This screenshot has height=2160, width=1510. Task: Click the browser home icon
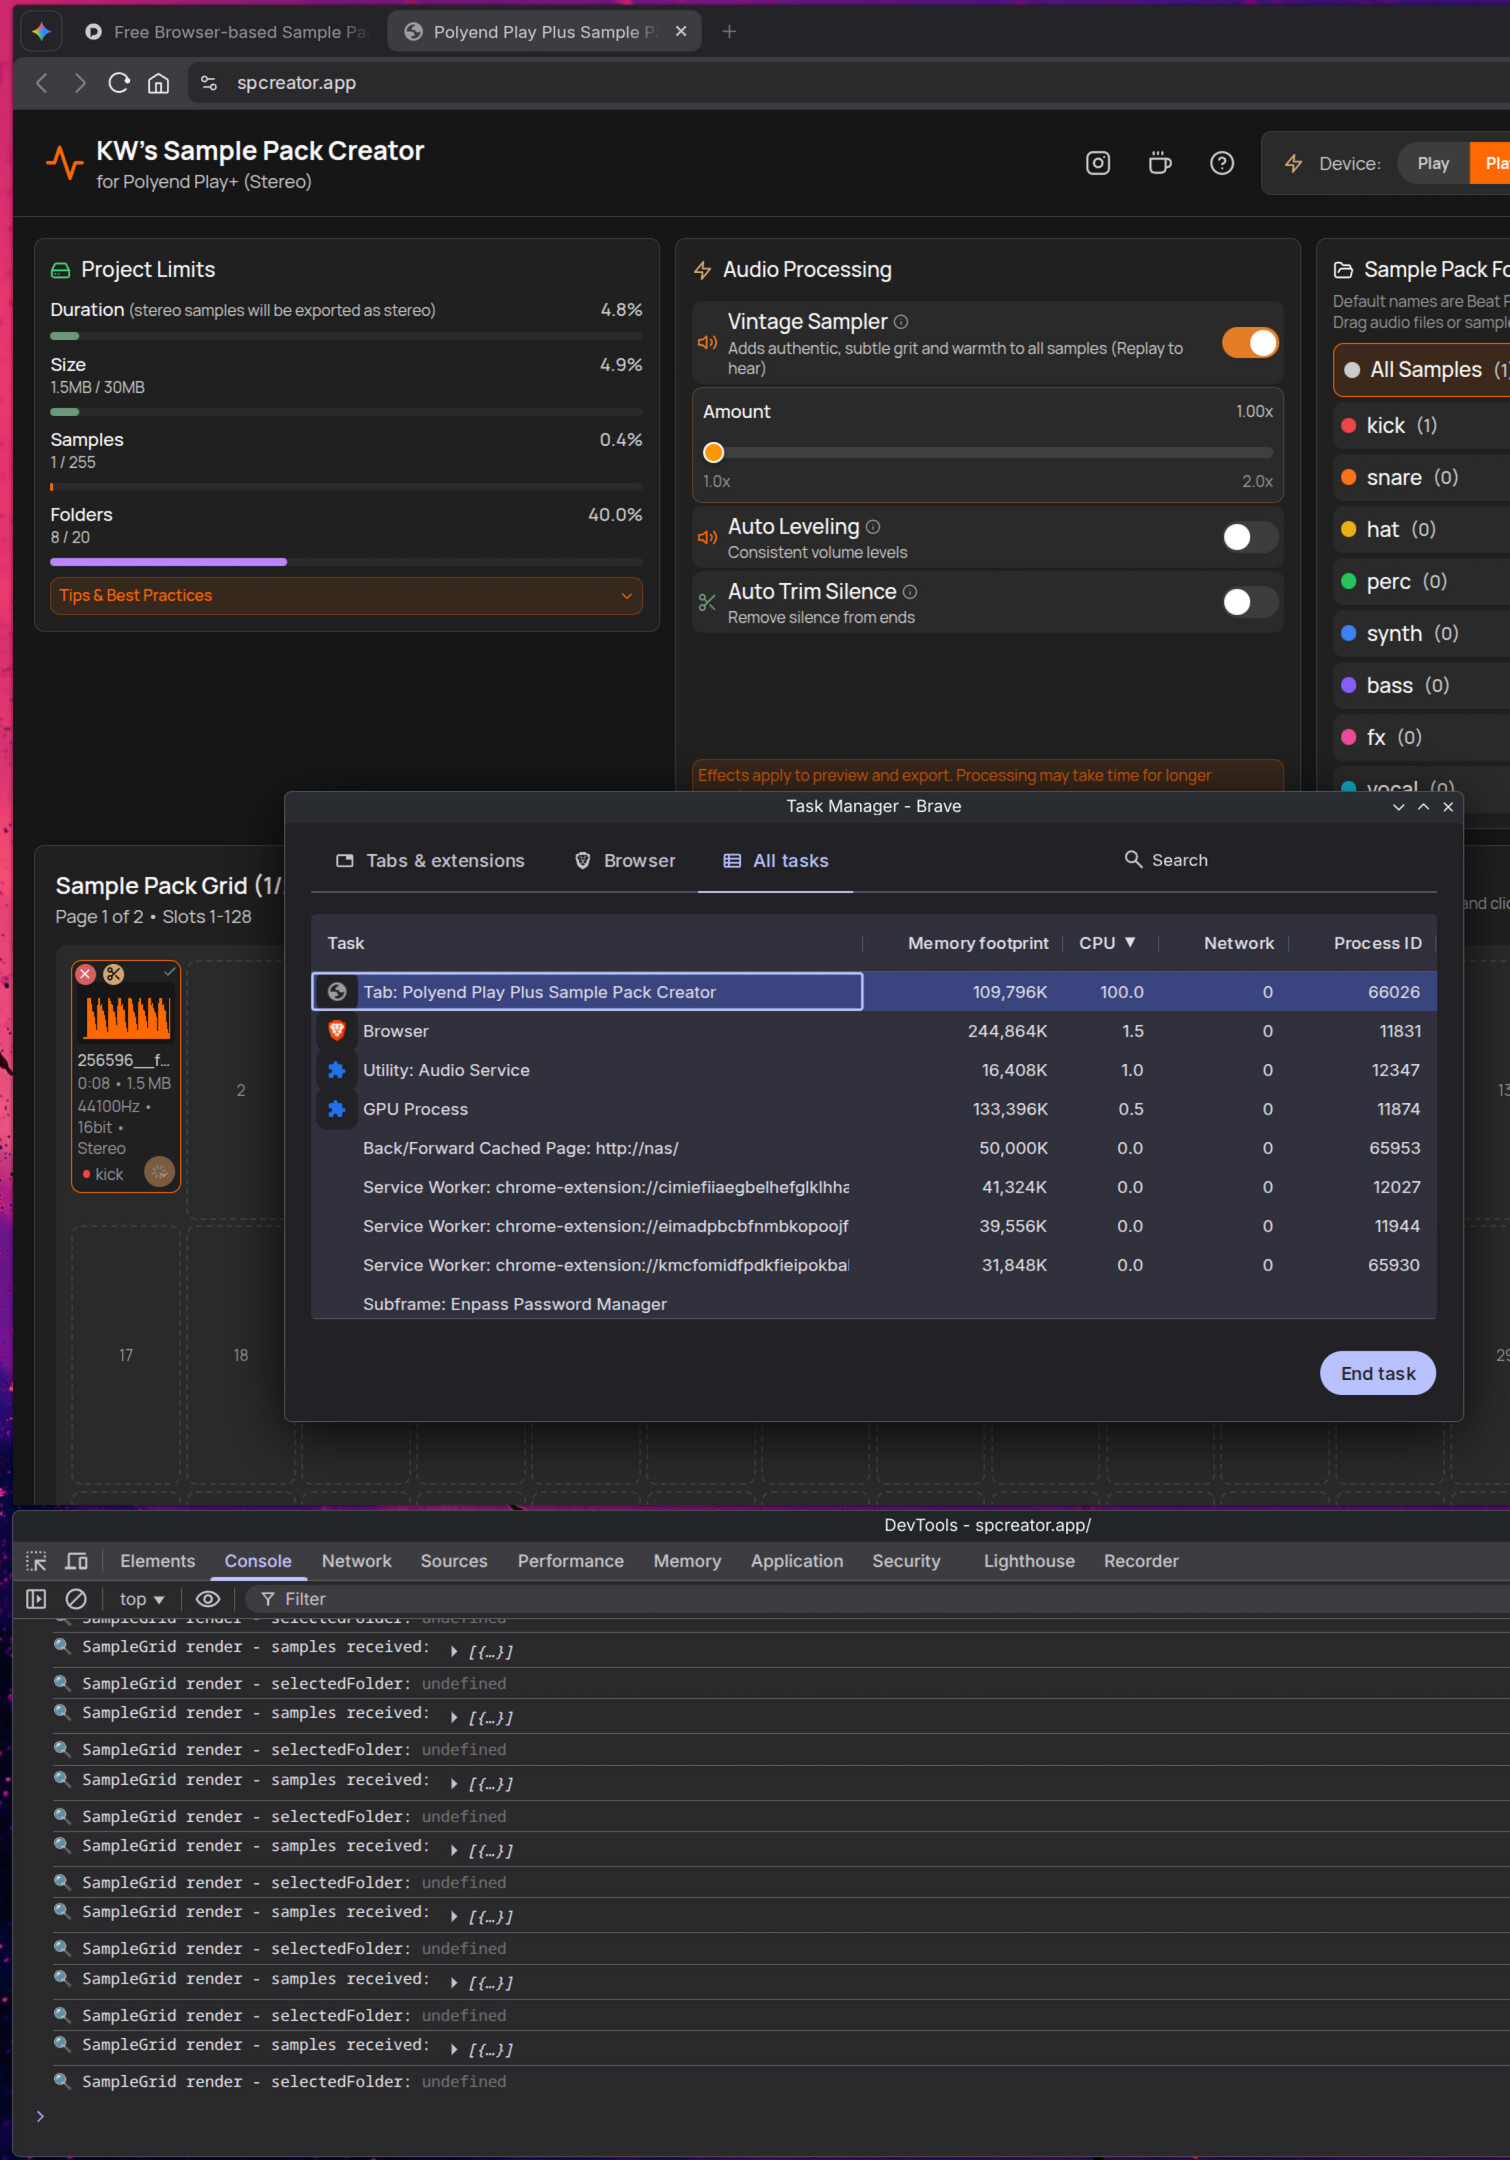[x=158, y=83]
